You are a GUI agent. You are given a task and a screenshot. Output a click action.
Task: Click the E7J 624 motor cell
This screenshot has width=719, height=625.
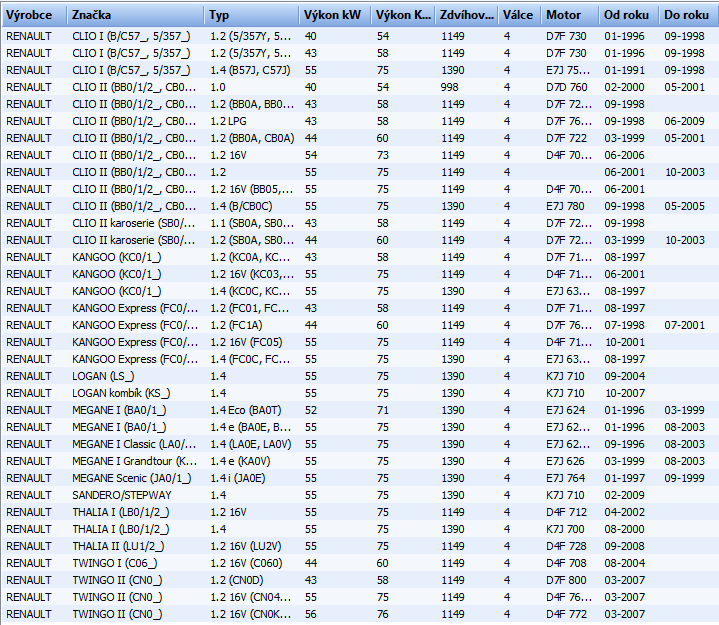[566, 409]
